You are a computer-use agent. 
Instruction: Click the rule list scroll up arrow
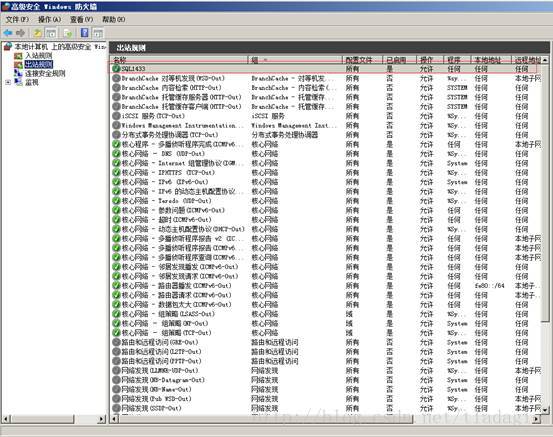tap(545, 60)
